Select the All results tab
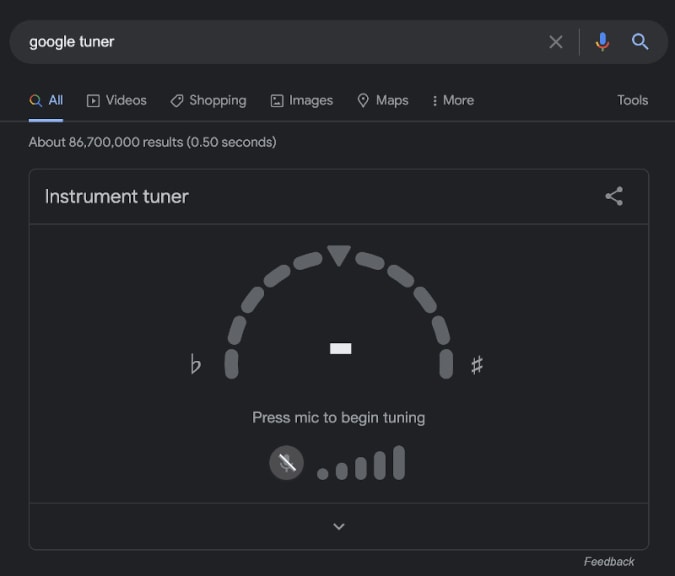This screenshot has width=675, height=576. (46, 100)
